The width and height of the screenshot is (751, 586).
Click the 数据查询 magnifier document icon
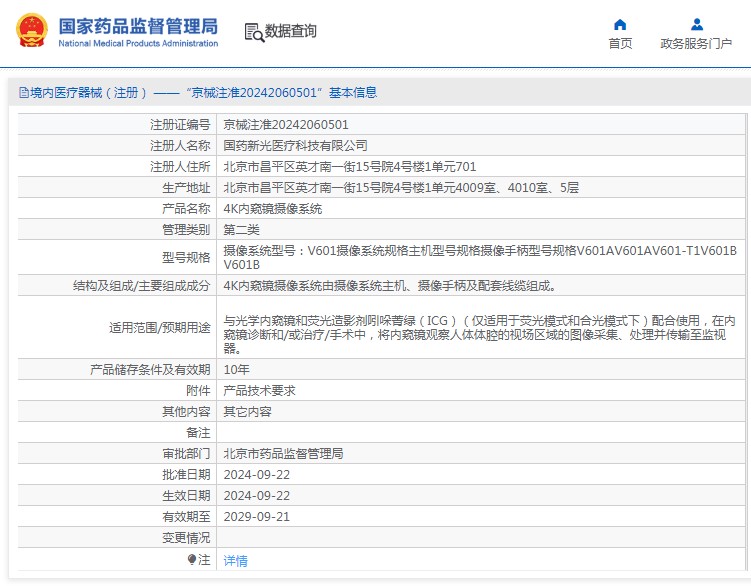pos(253,32)
